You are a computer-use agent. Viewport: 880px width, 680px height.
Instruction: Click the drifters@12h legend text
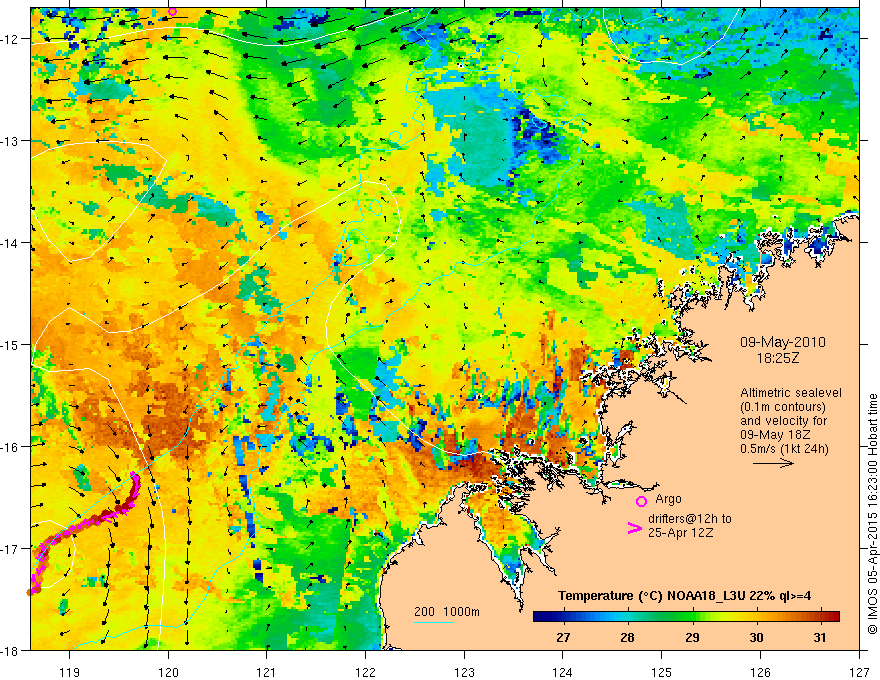690,525
